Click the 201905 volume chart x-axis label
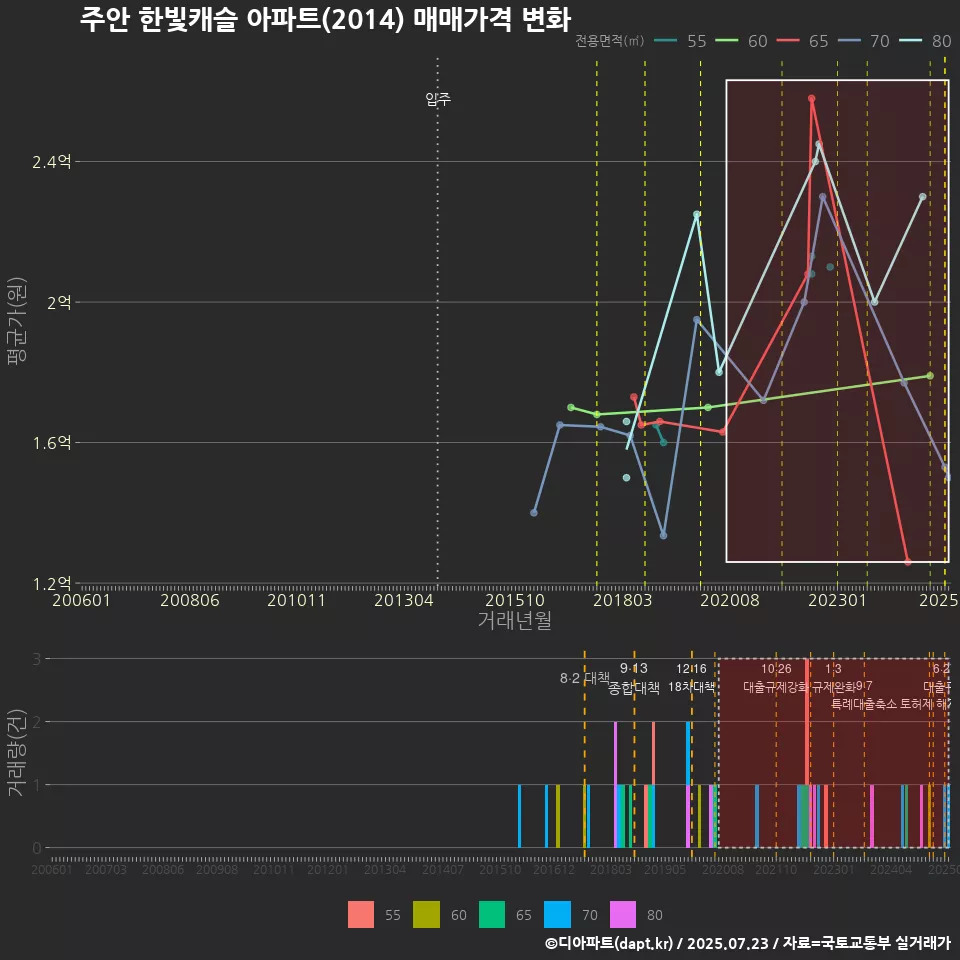The image size is (960, 960). [x=664, y=869]
